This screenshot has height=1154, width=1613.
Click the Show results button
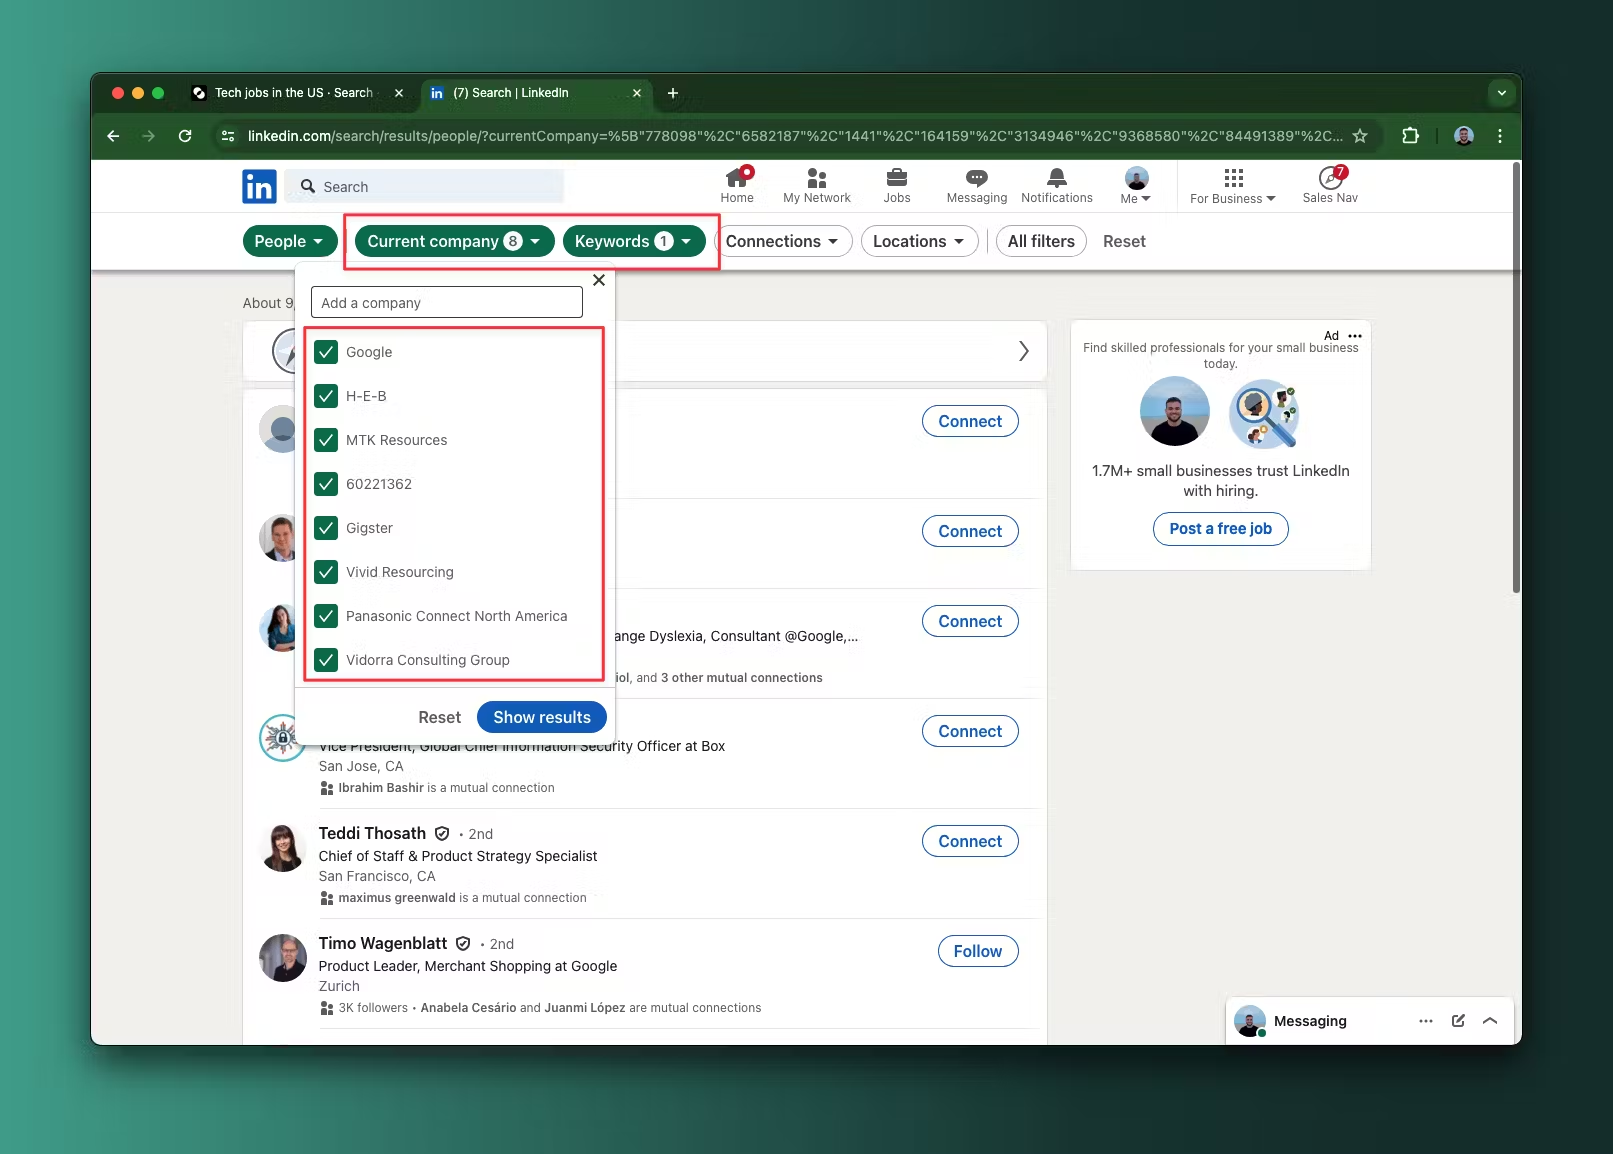tap(541, 717)
